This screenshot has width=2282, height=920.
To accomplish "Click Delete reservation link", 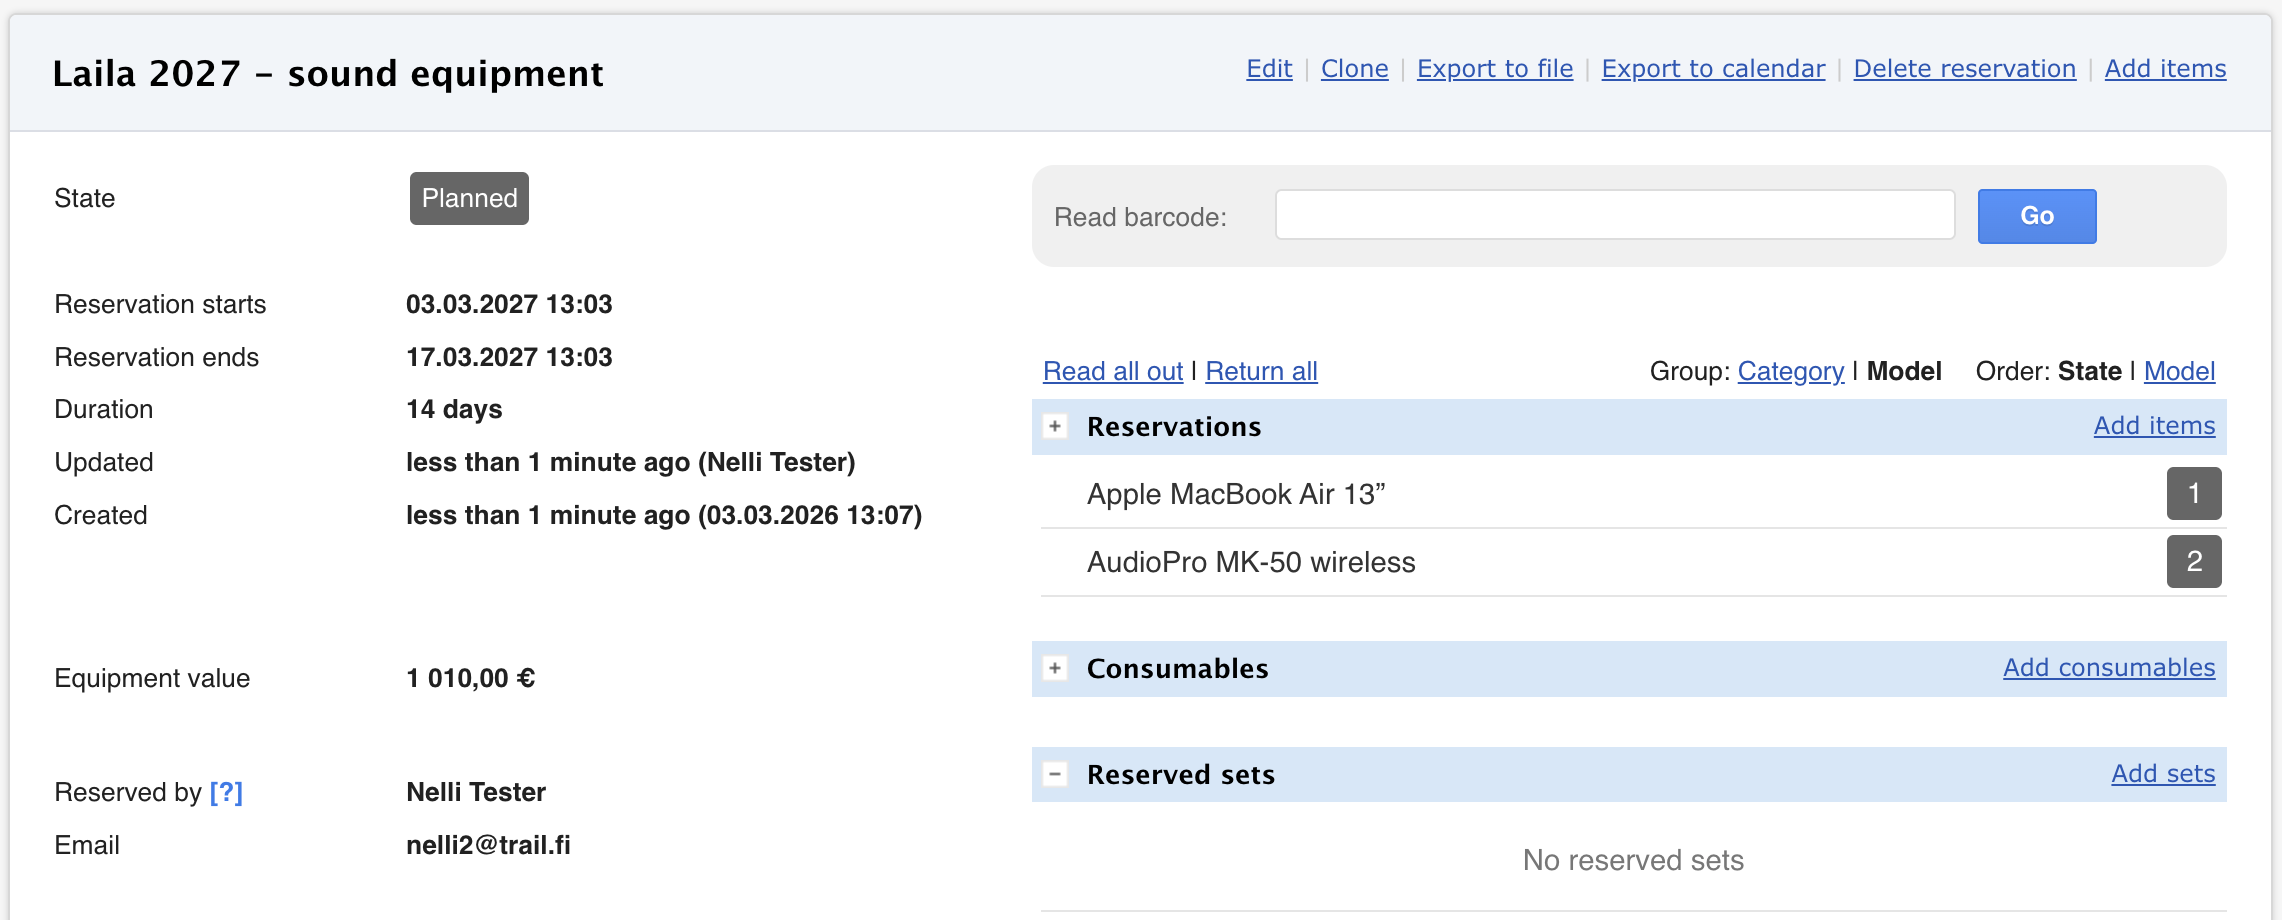I will click(x=1964, y=69).
